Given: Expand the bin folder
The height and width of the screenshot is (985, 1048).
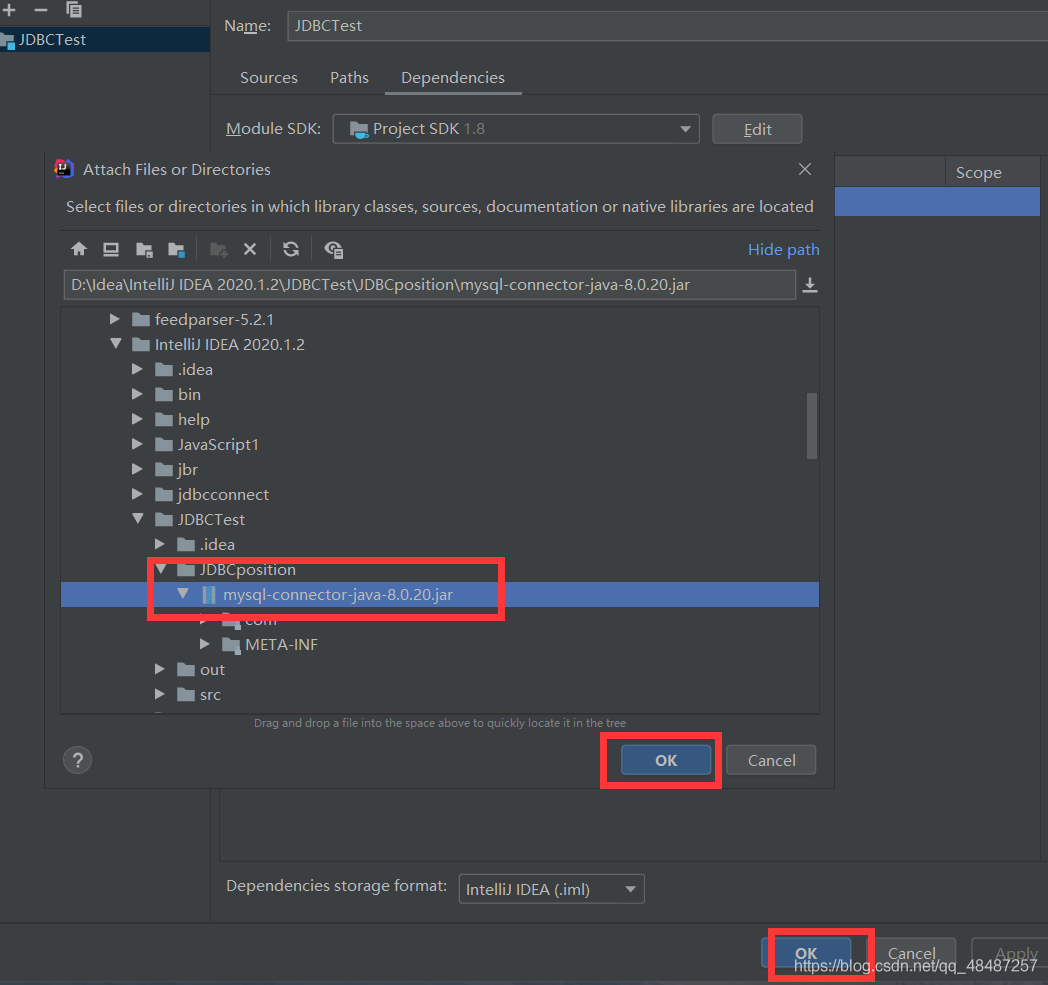Looking at the screenshot, I should 137,394.
